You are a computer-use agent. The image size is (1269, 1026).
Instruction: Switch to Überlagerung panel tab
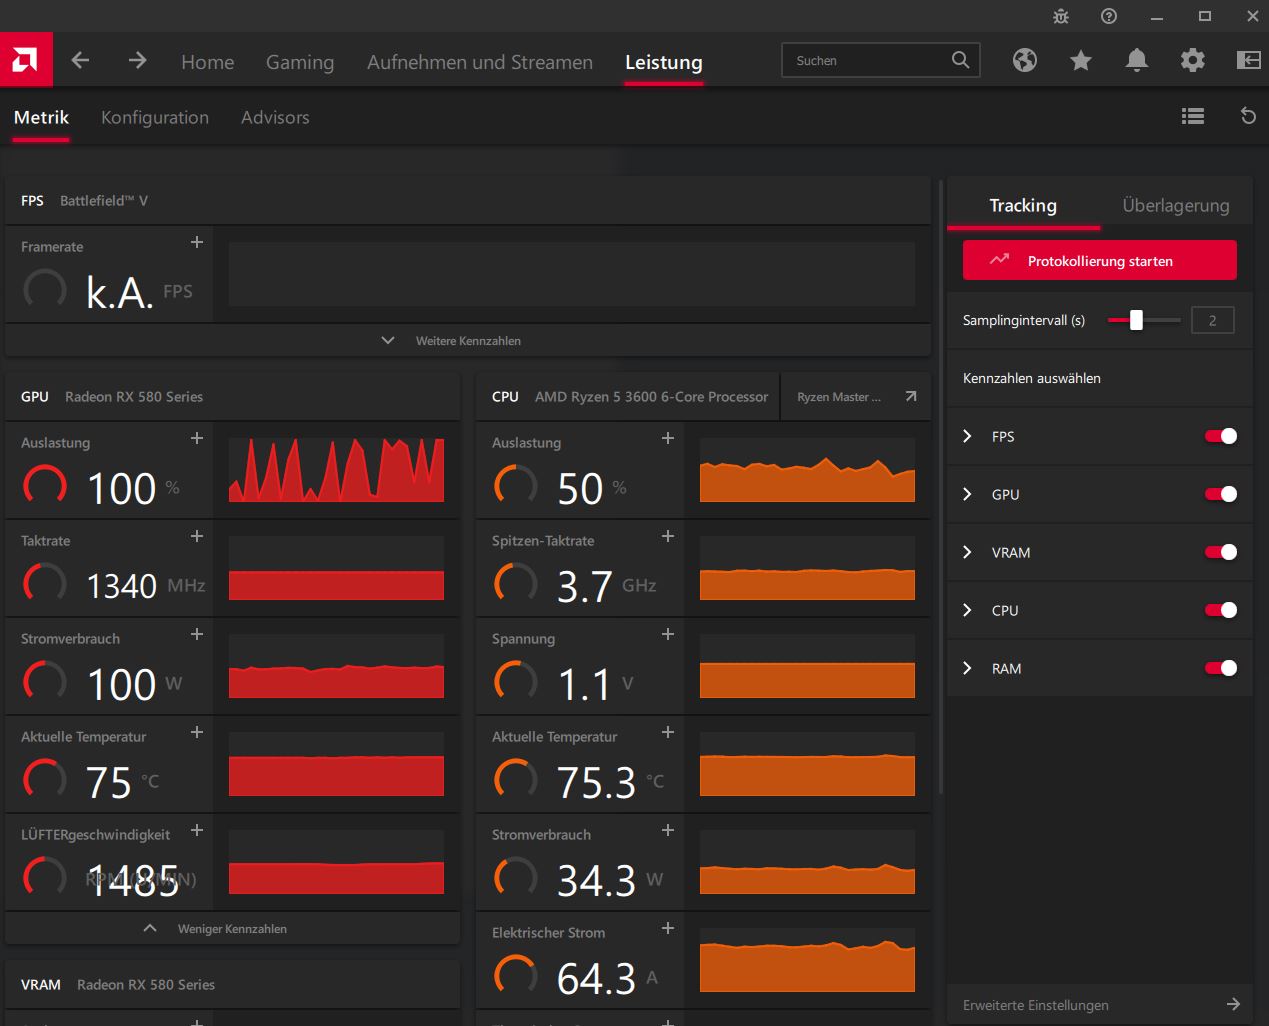coord(1176,205)
